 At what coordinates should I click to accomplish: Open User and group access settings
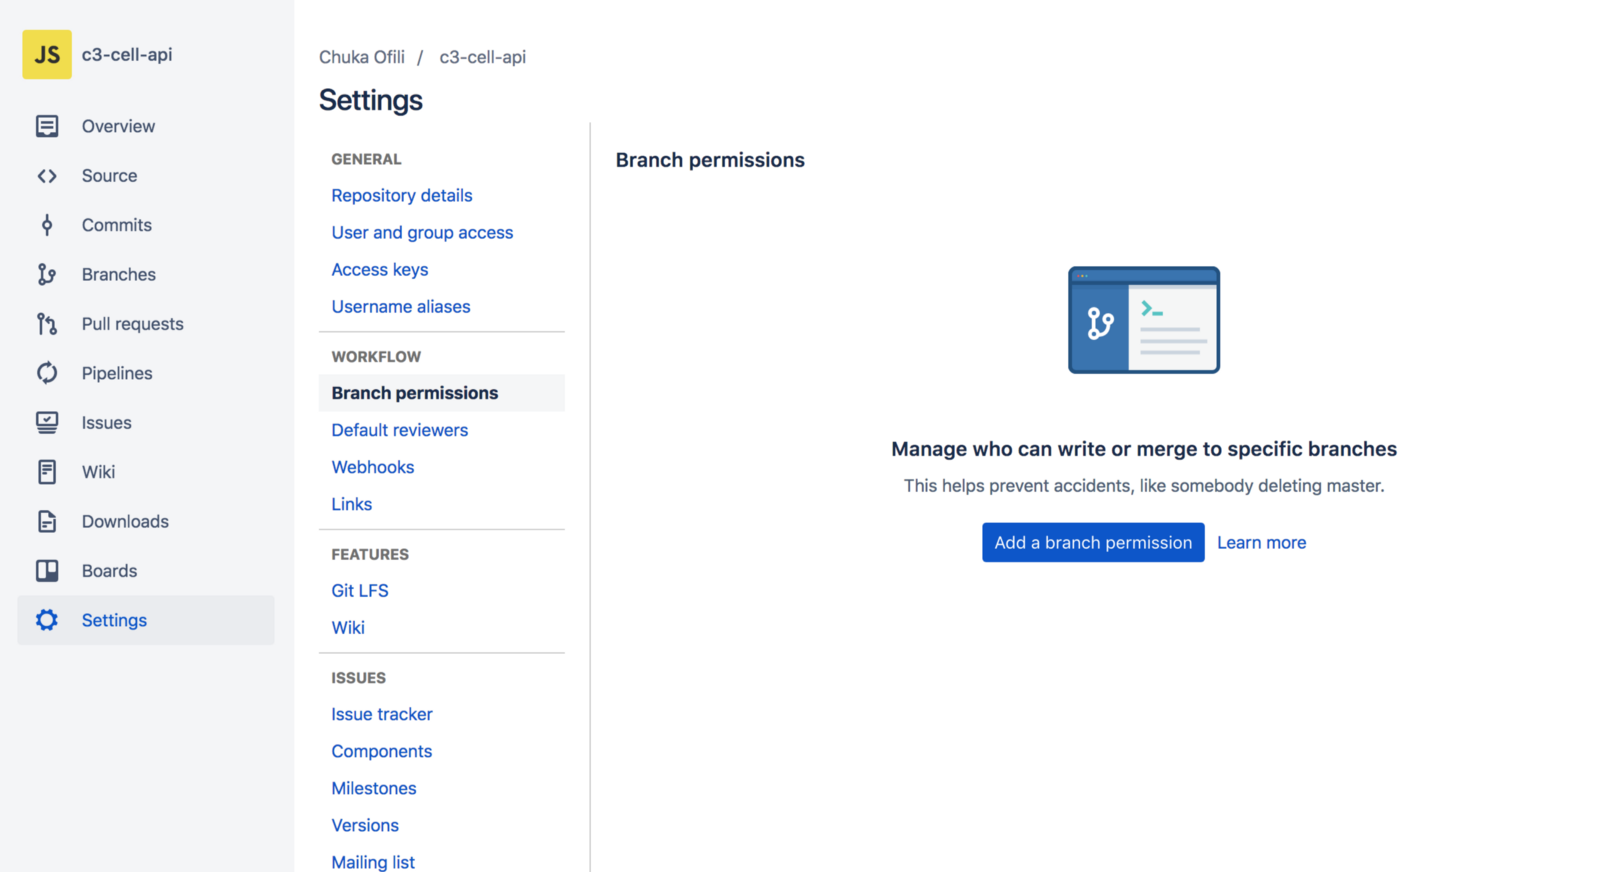(422, 232)
